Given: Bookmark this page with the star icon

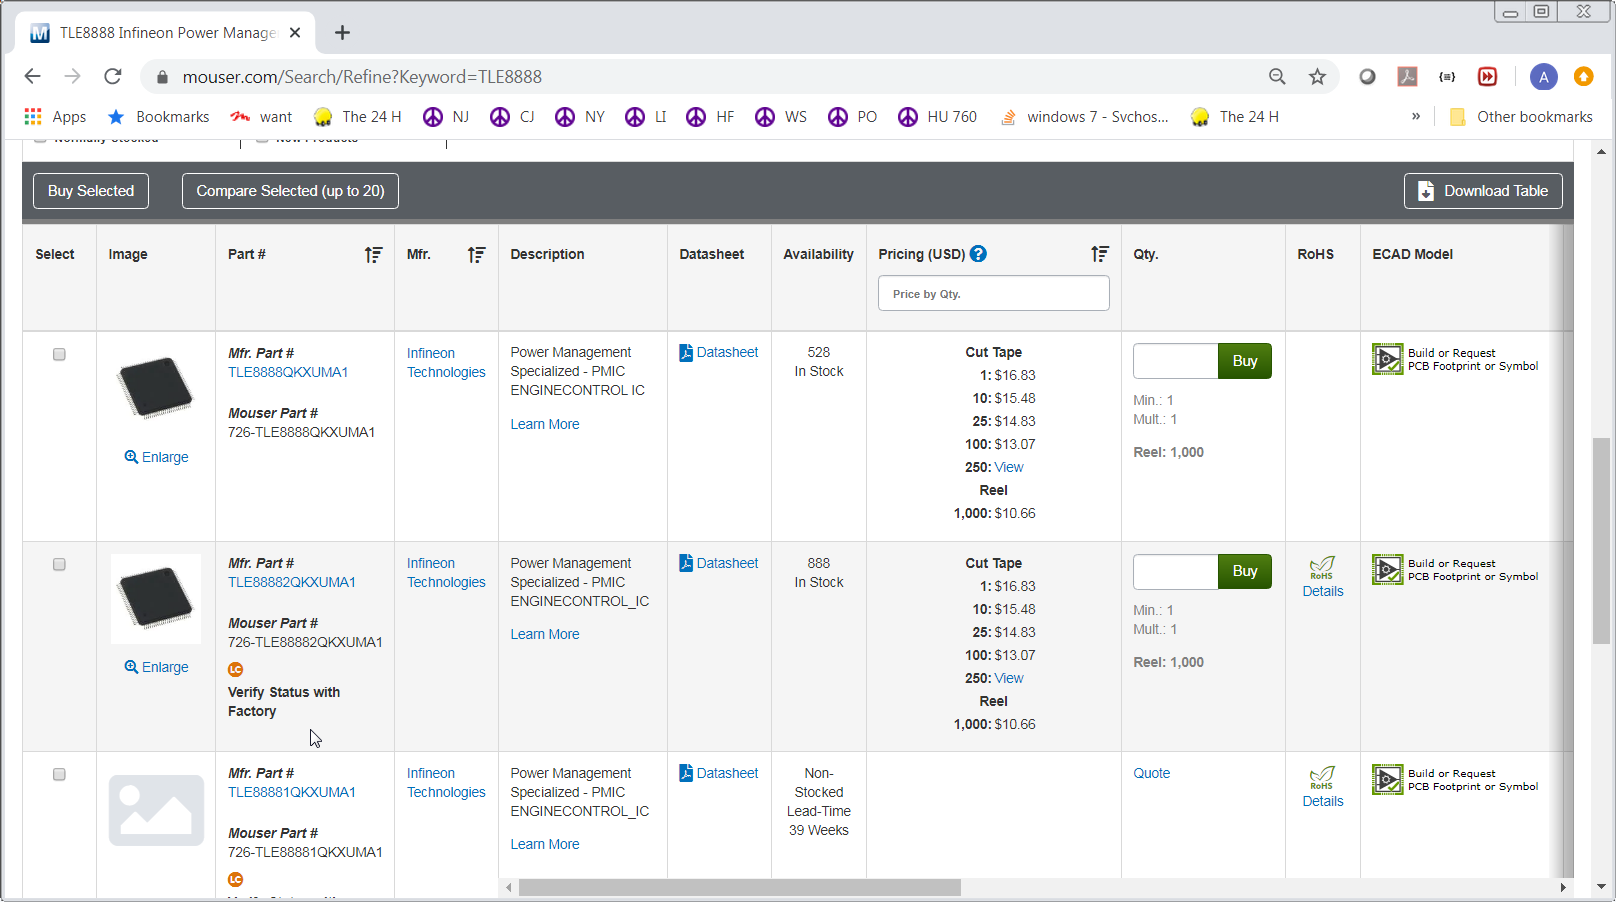Looking at the screenshot, I should tap(1317, 77).
